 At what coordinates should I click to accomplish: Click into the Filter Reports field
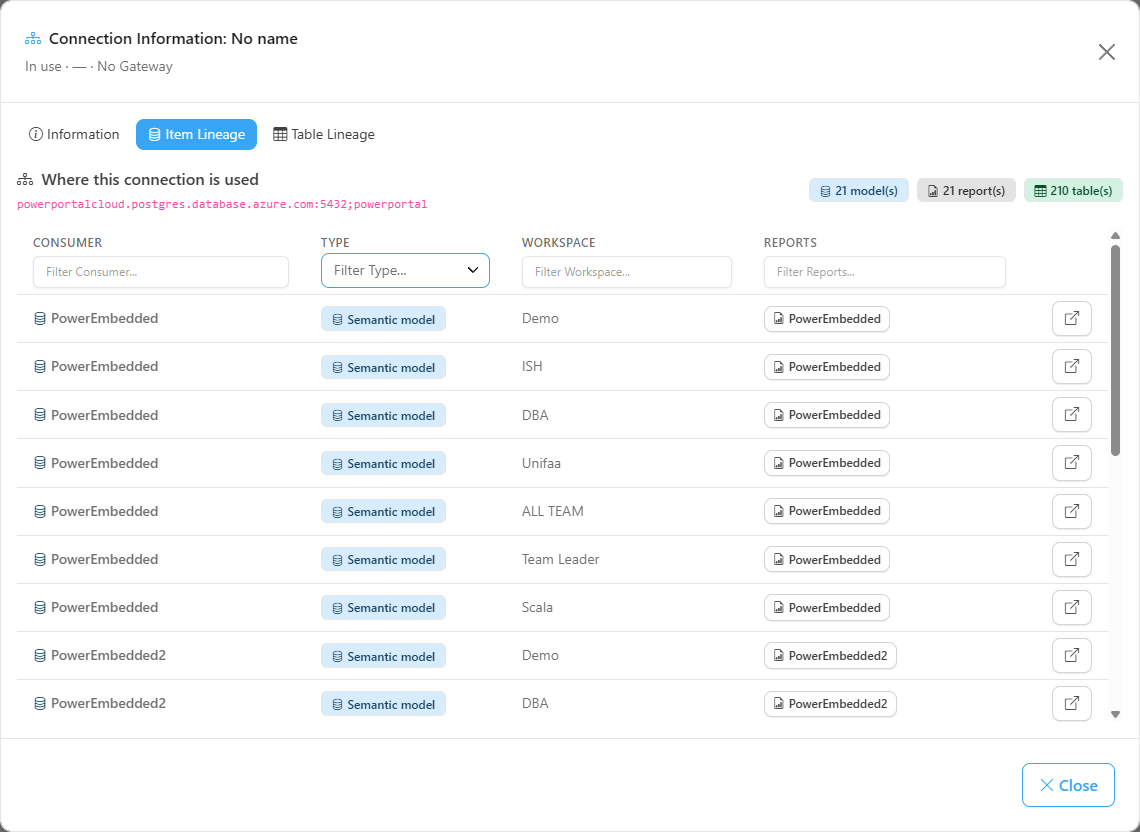coord(885,272)
